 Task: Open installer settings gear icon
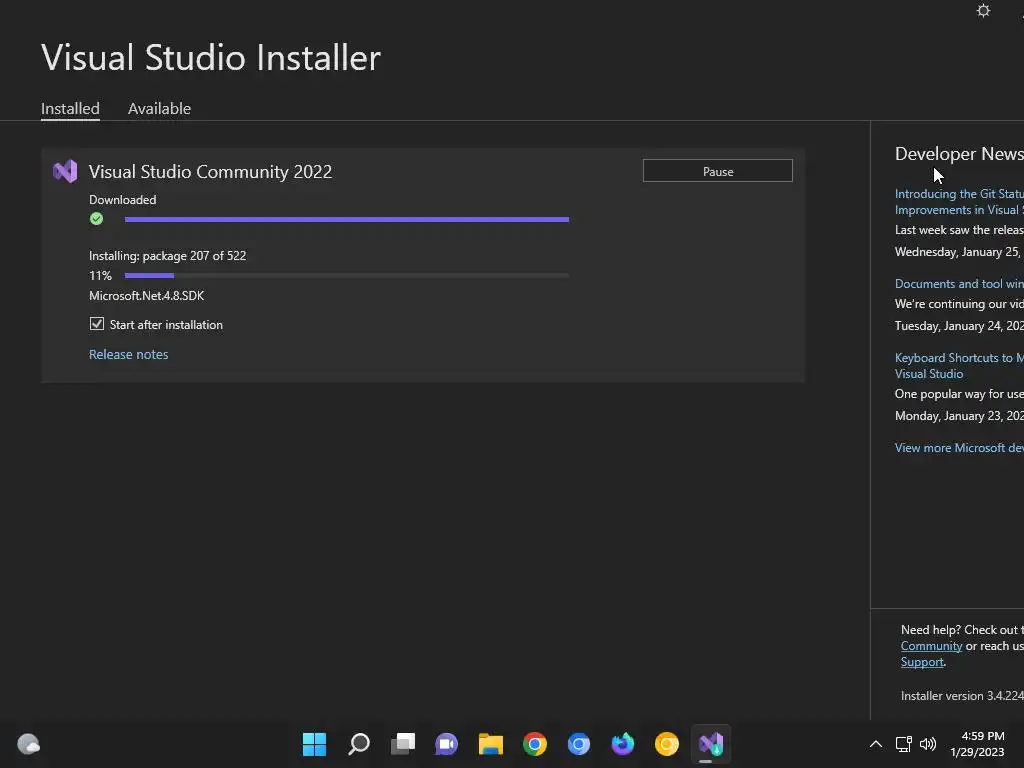point(983,11)
